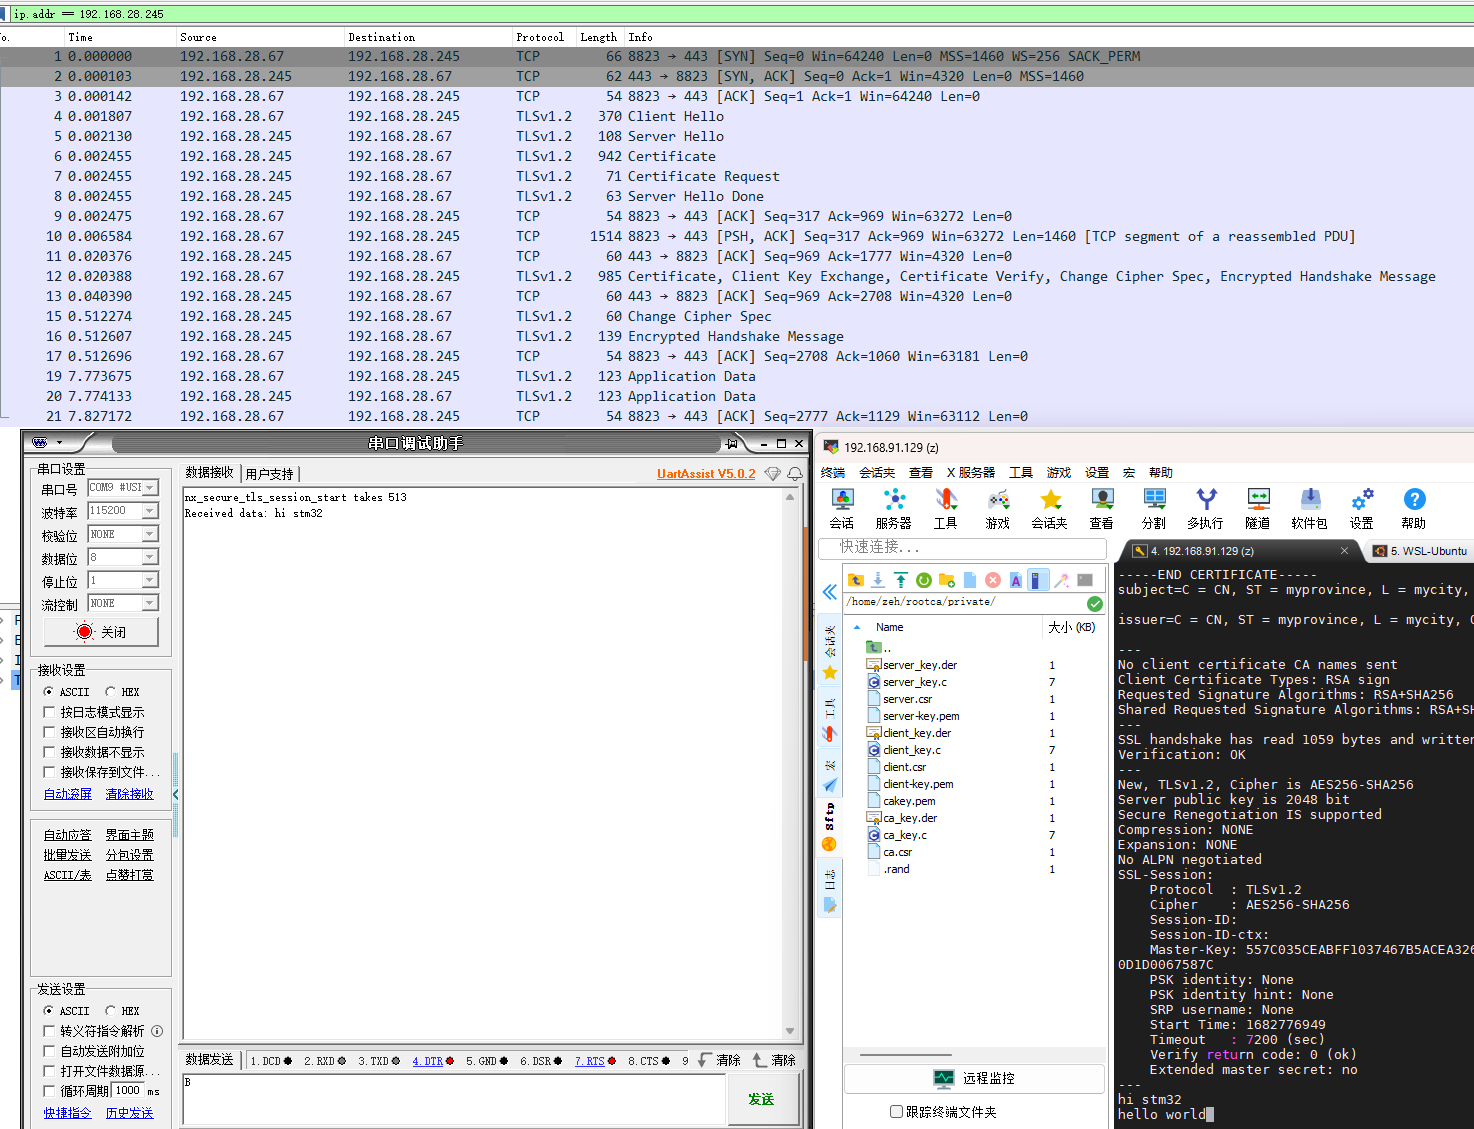The width and height of the screenshot is (1474, 1129).
Task: Switch to 用户支持 tab
Action: tap(270, 474)
